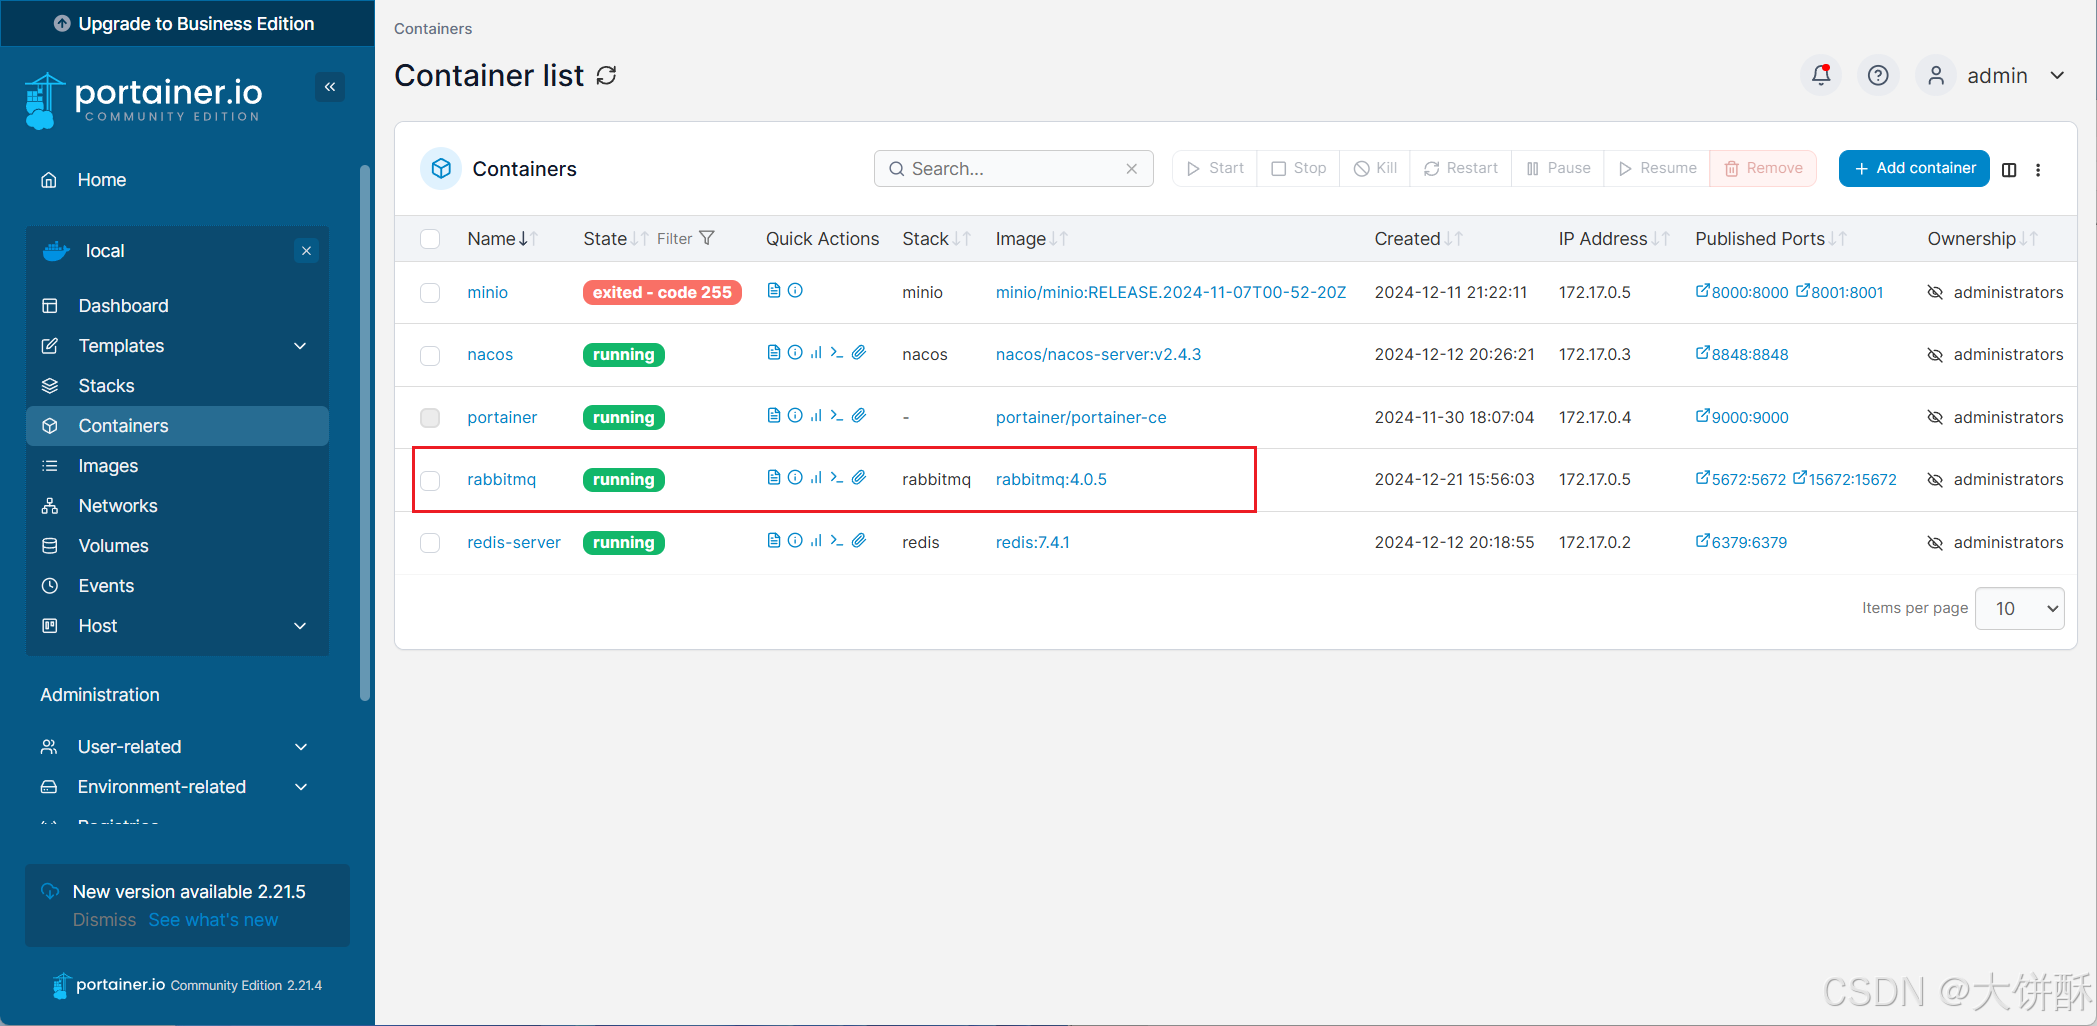Check the redis-server container checkbox

click(x=430, y=543)
